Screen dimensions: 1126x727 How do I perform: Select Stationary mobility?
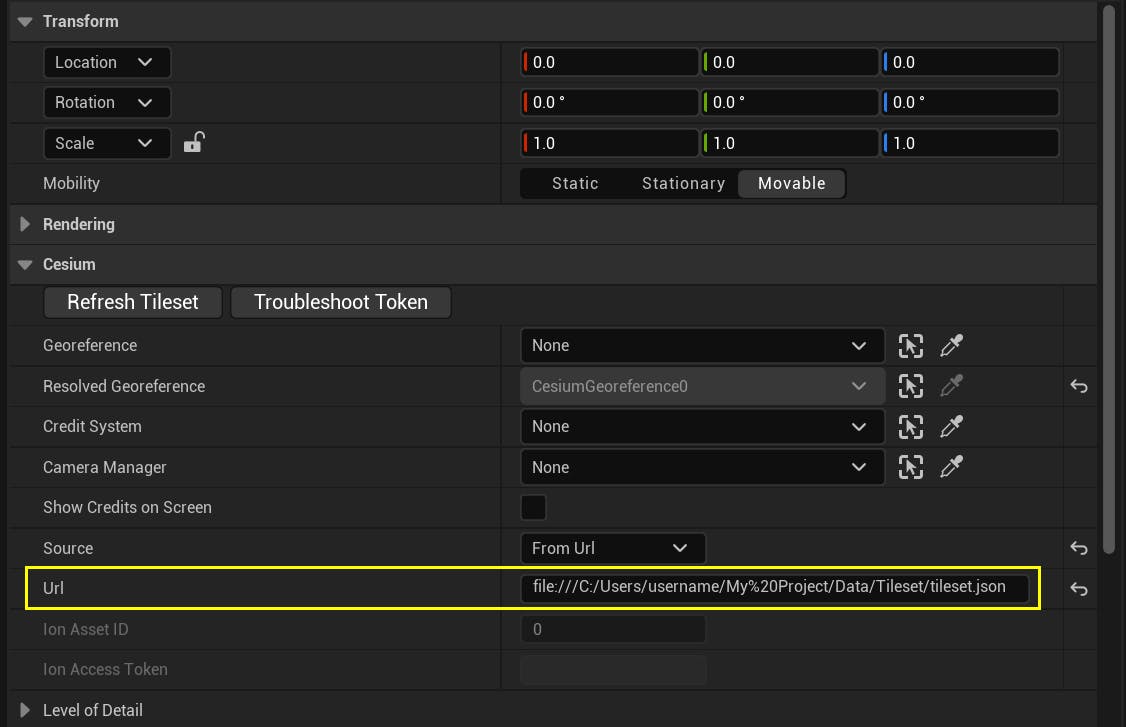(683, 183)
